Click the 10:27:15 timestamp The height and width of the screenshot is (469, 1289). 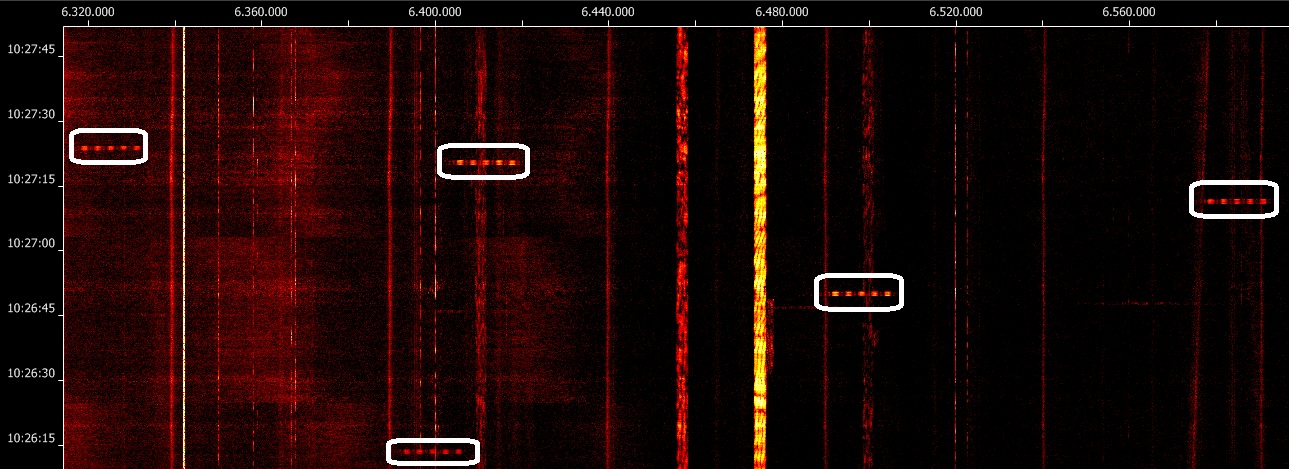30,179
